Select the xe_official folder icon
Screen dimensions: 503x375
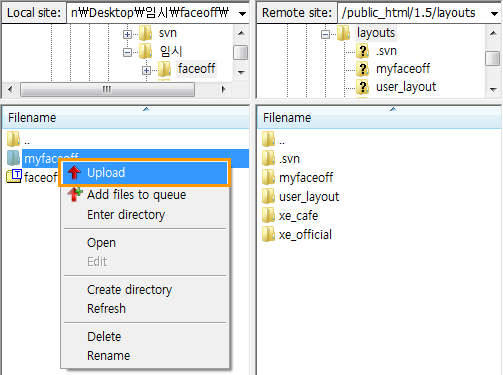pos(268,234)
